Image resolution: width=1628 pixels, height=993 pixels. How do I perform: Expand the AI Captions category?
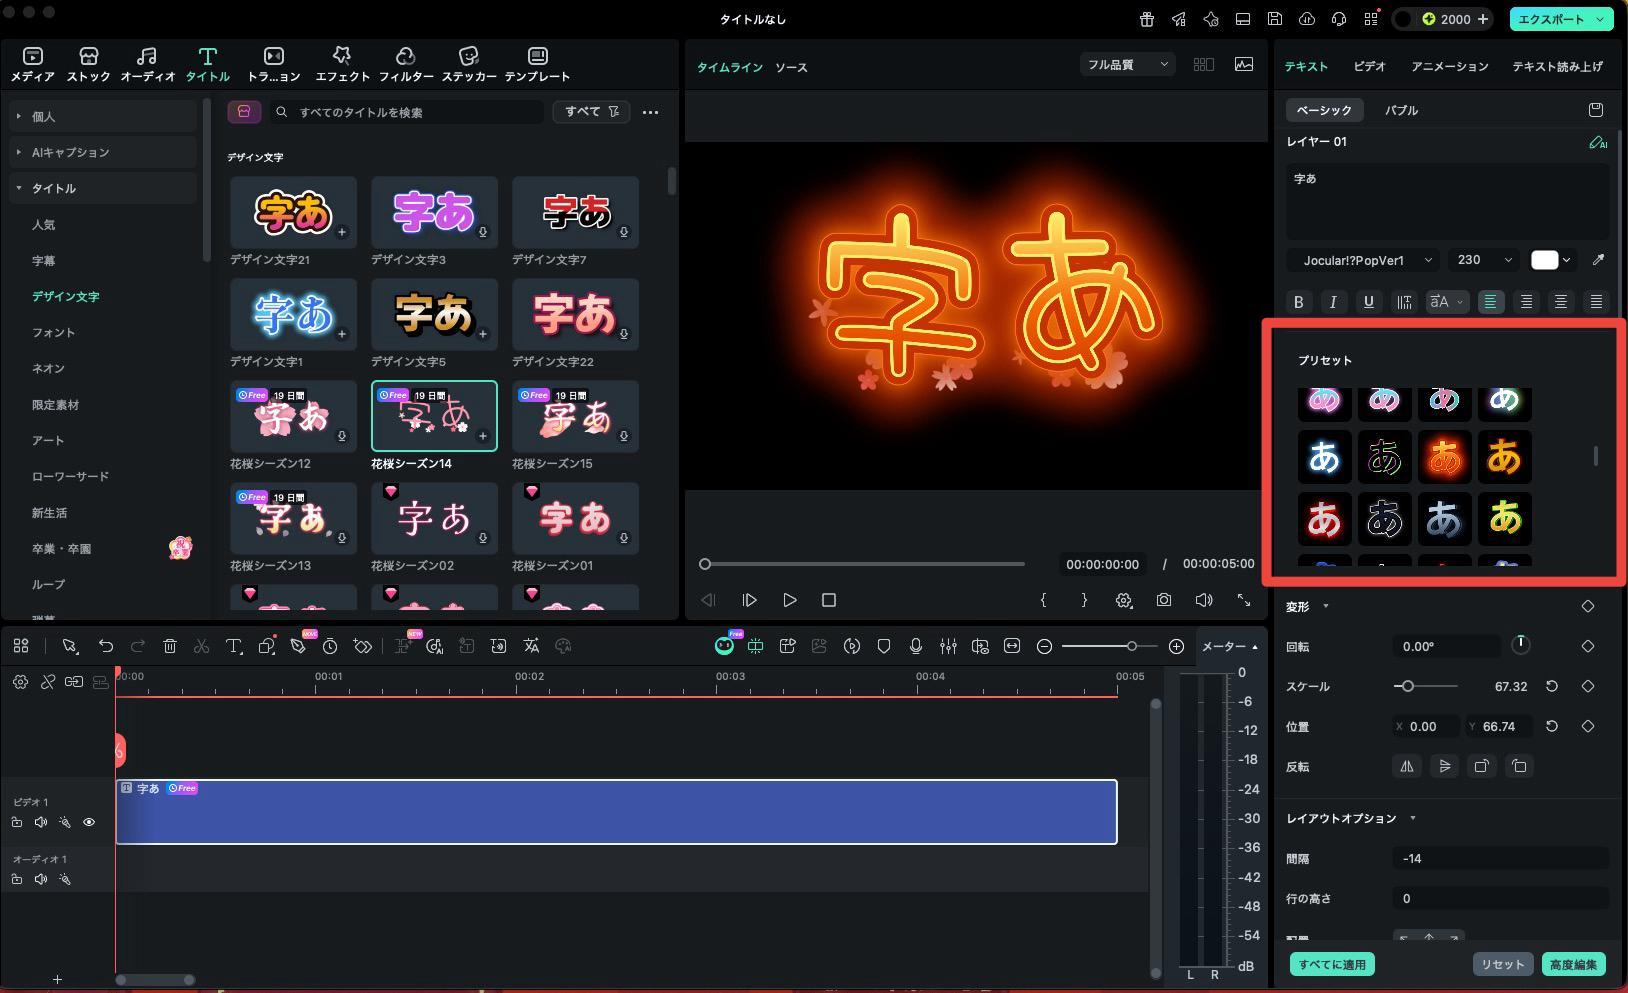tap(70, 152)
